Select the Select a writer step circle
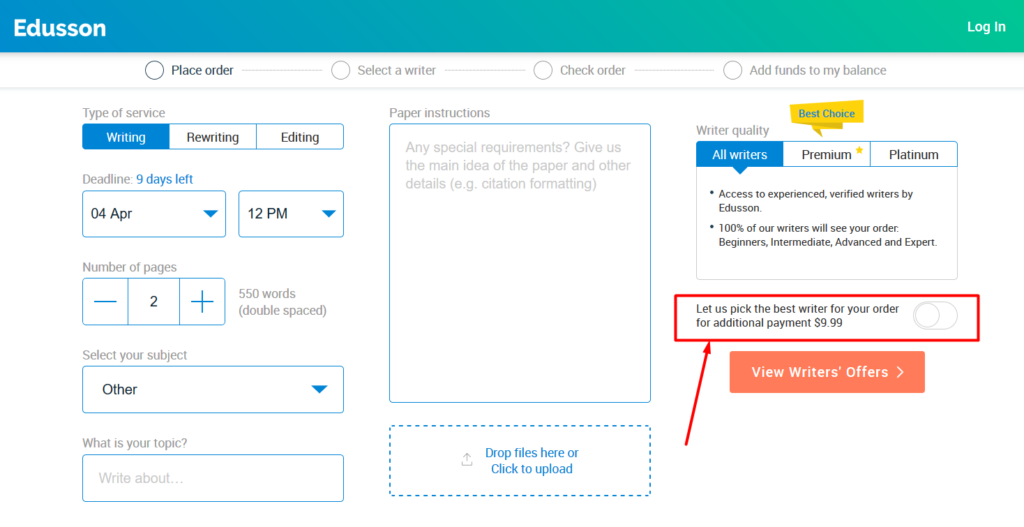1024x527 pixels. (340, 70)
